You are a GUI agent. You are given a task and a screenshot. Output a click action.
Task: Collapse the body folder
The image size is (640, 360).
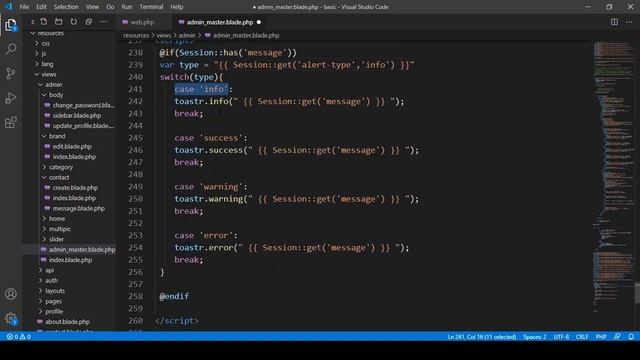(56, 95)
